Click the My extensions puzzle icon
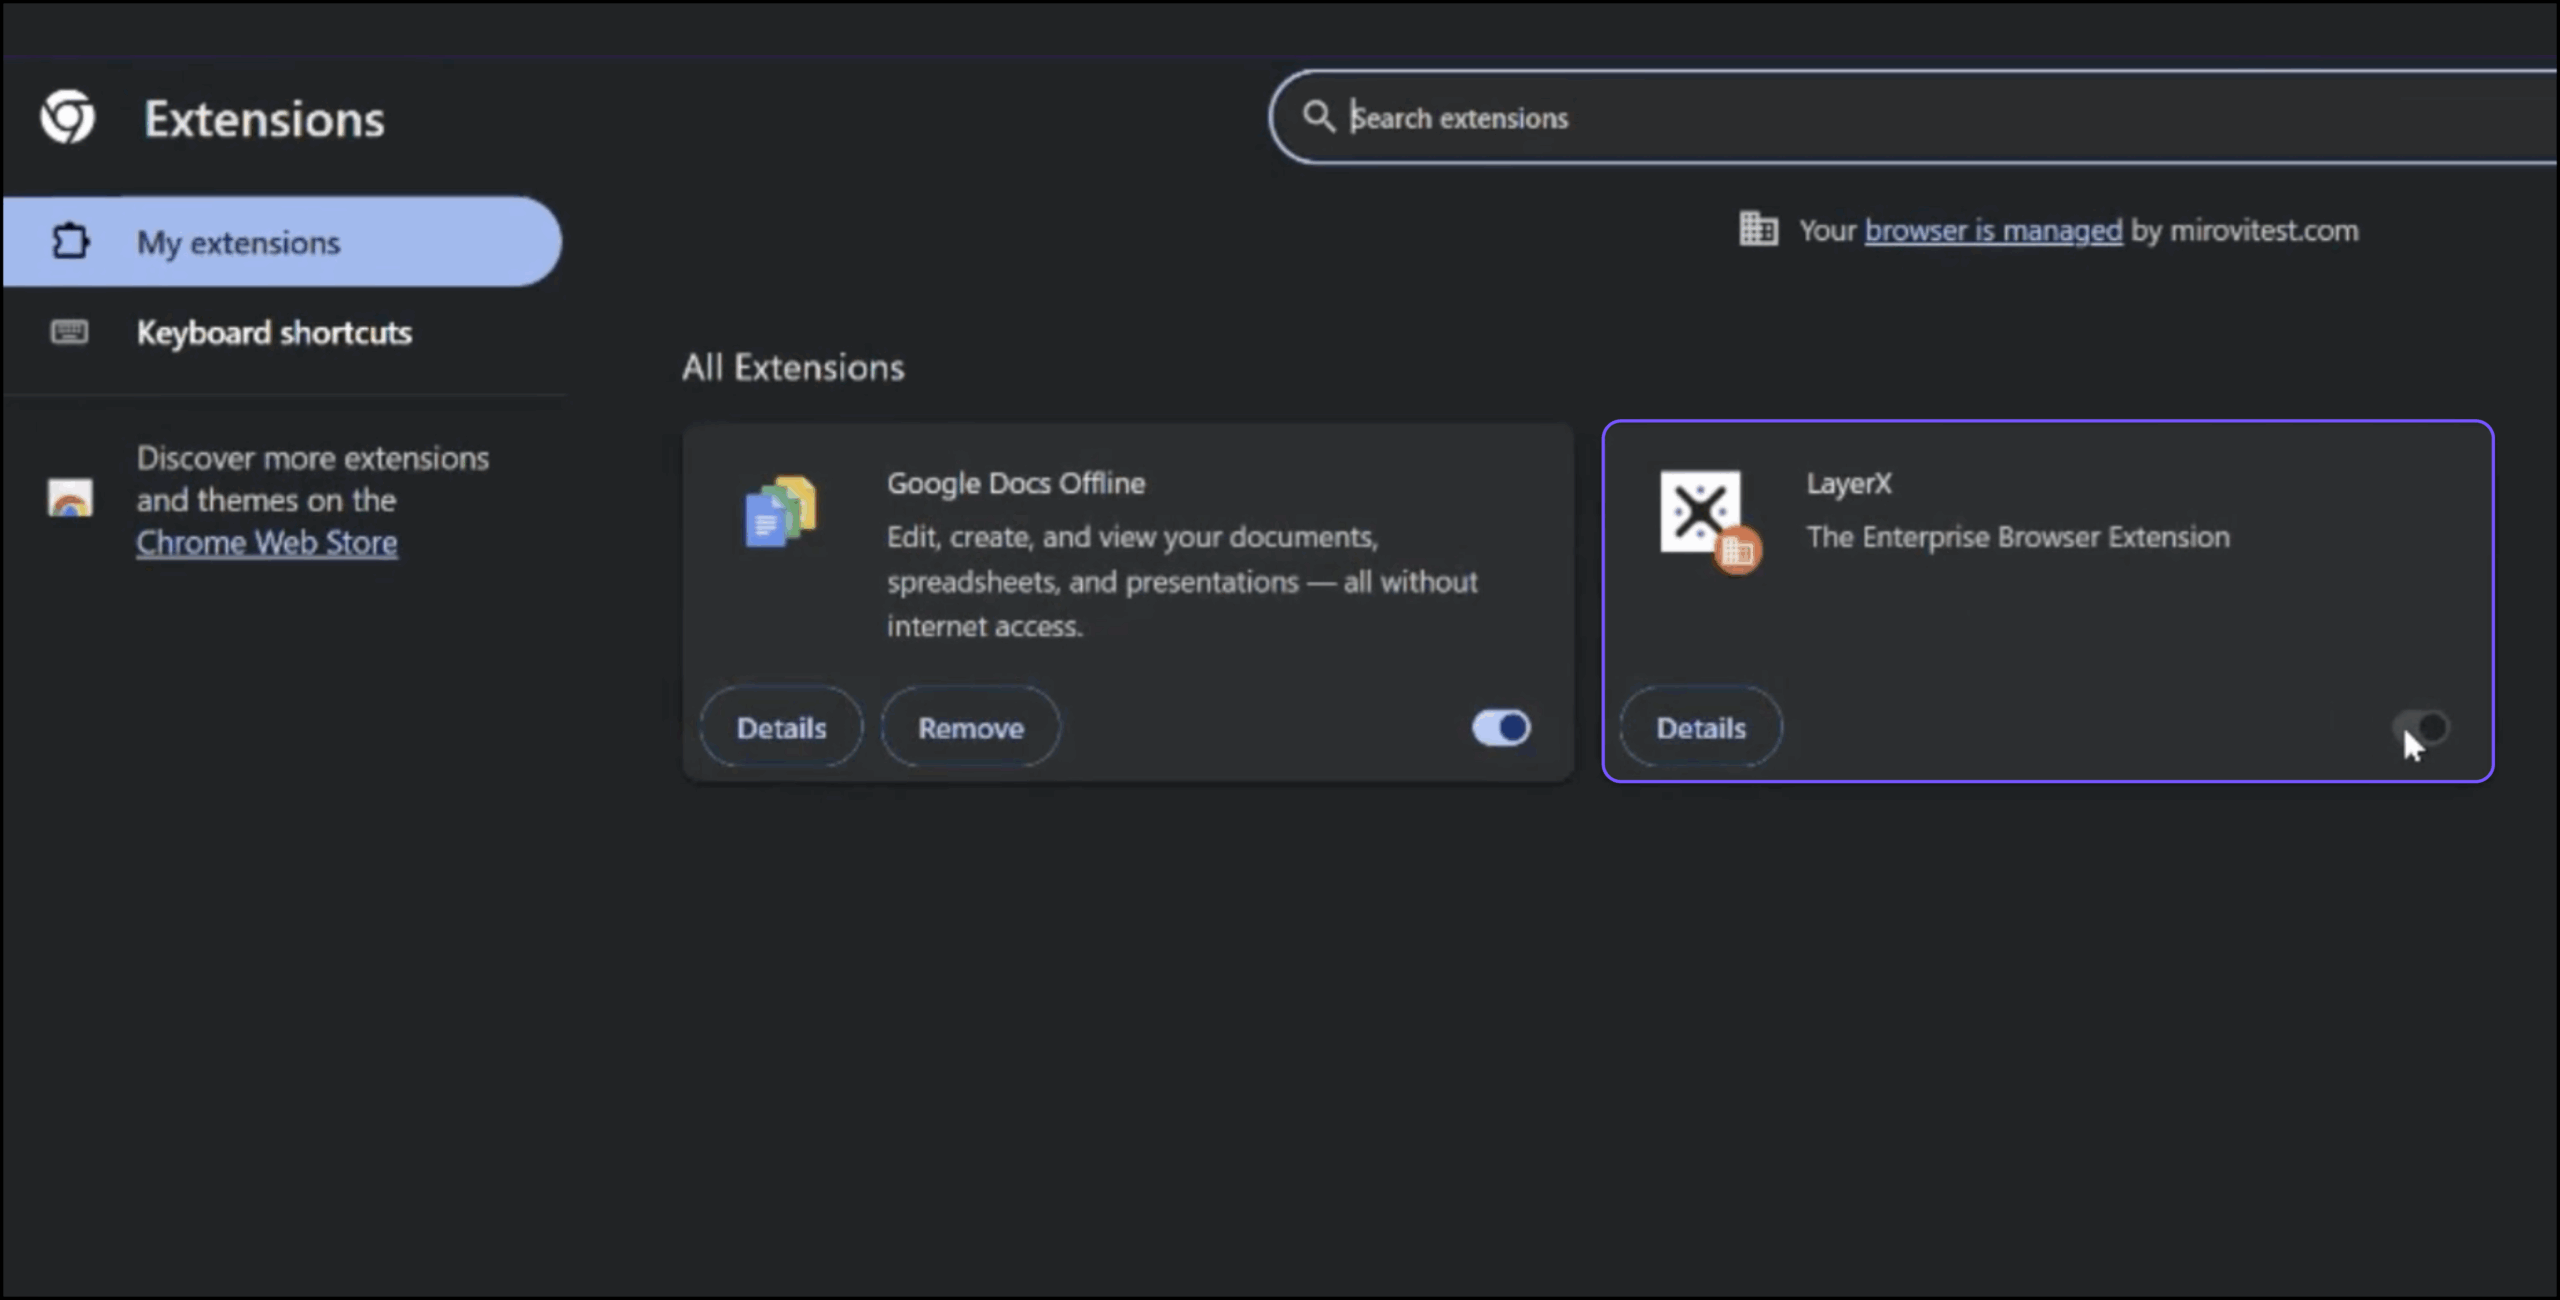Viewport: 2560px width, 1300px height. (x=70, y=242)
